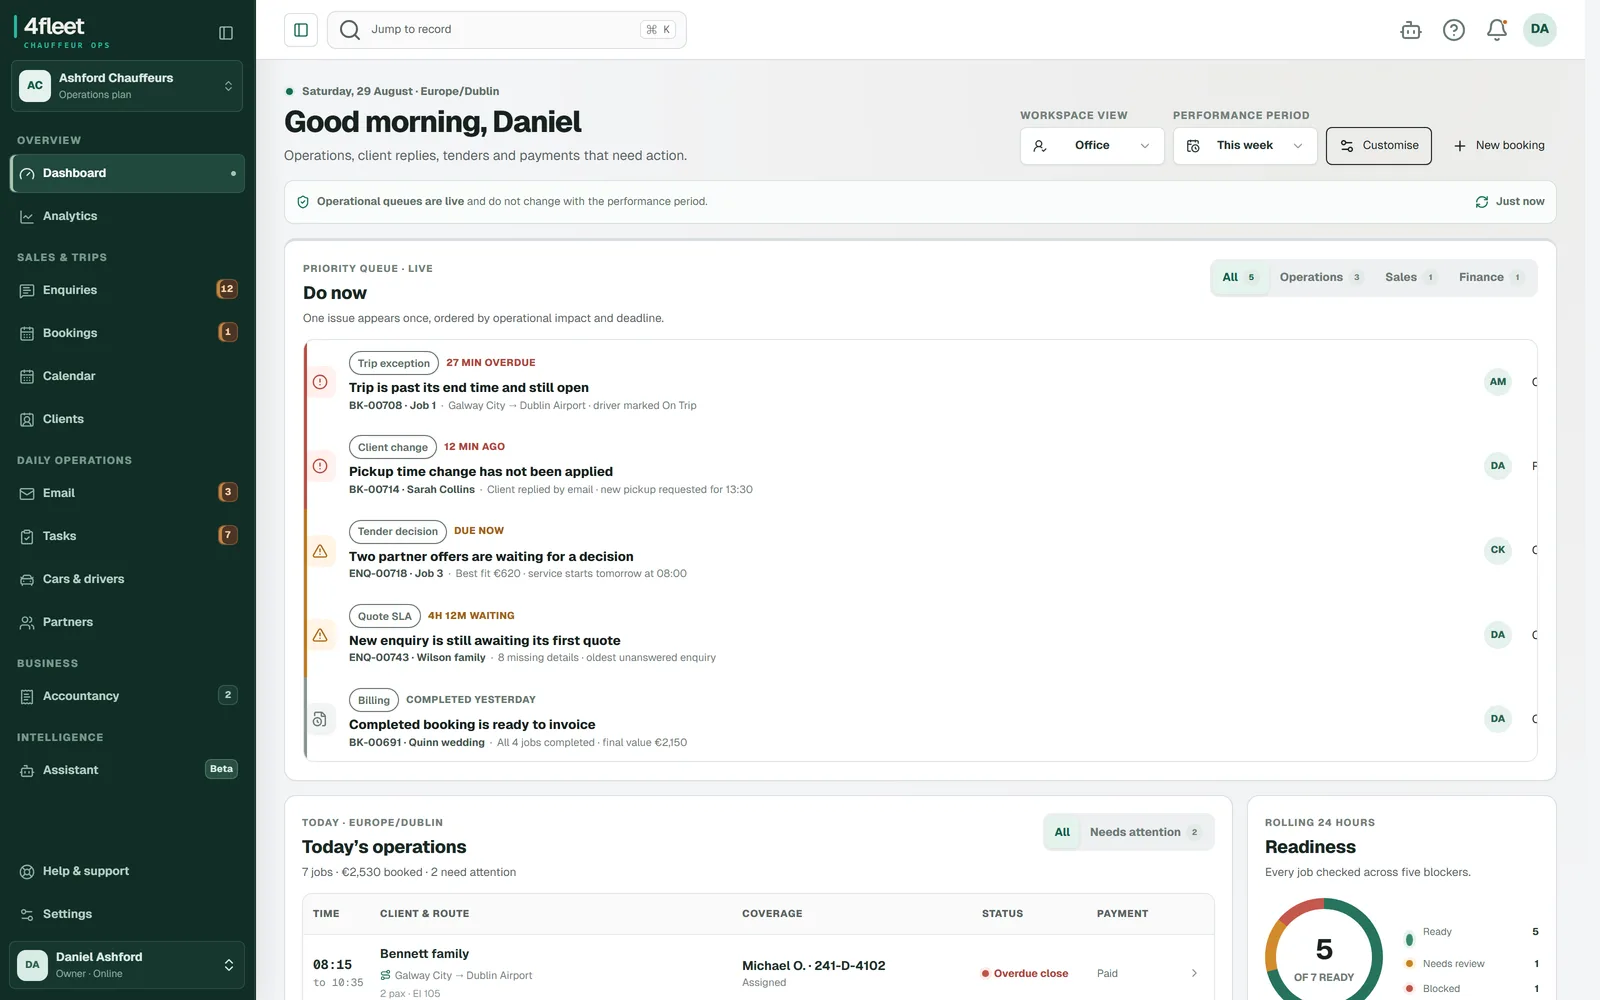Open Help & support
The width and height of the screenshot is (1600, 1000).
click(127, 871)
